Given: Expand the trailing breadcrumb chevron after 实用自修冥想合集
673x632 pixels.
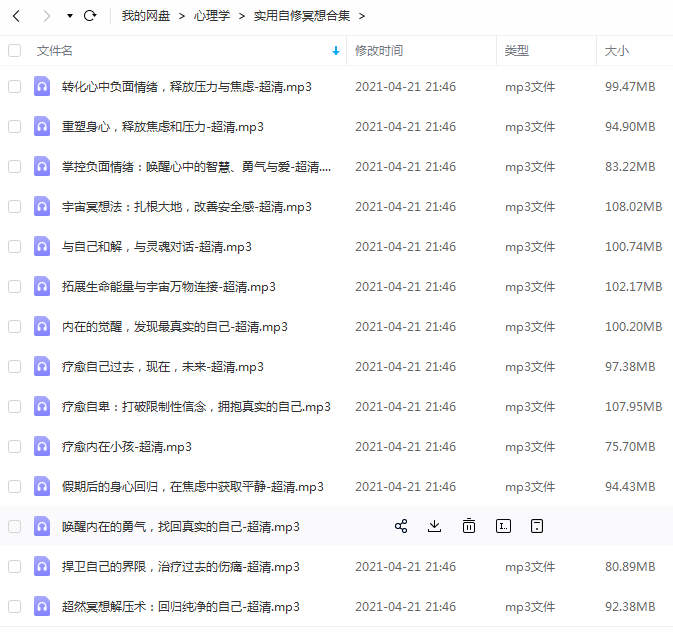Looking at the screenshot, I should (x=362, y=16).
